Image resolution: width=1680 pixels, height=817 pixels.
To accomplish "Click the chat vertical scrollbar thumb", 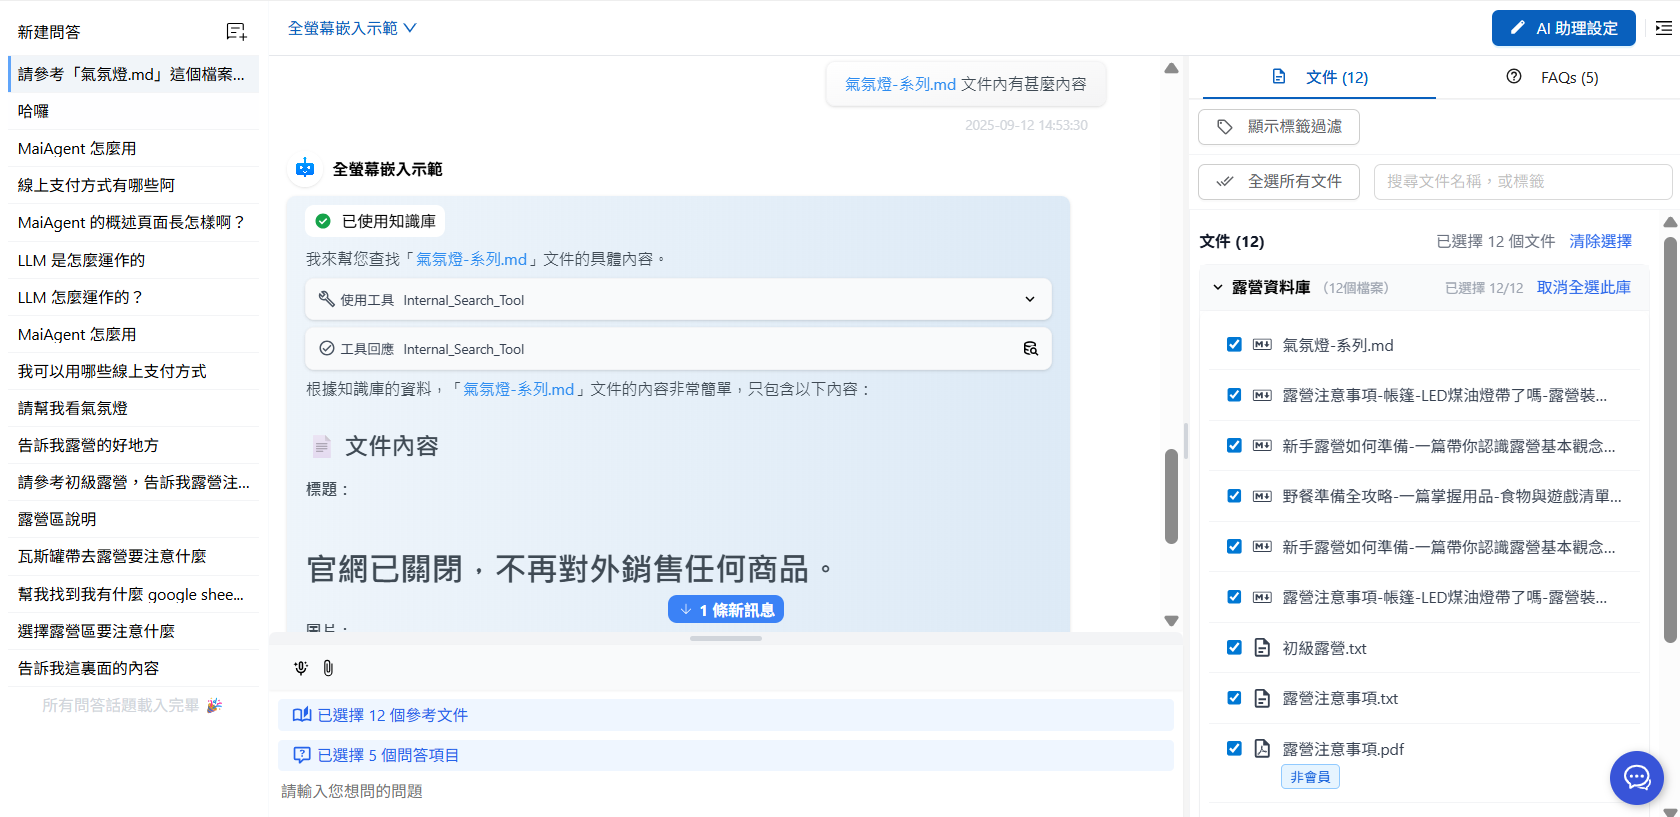I will coord(1171,497).
